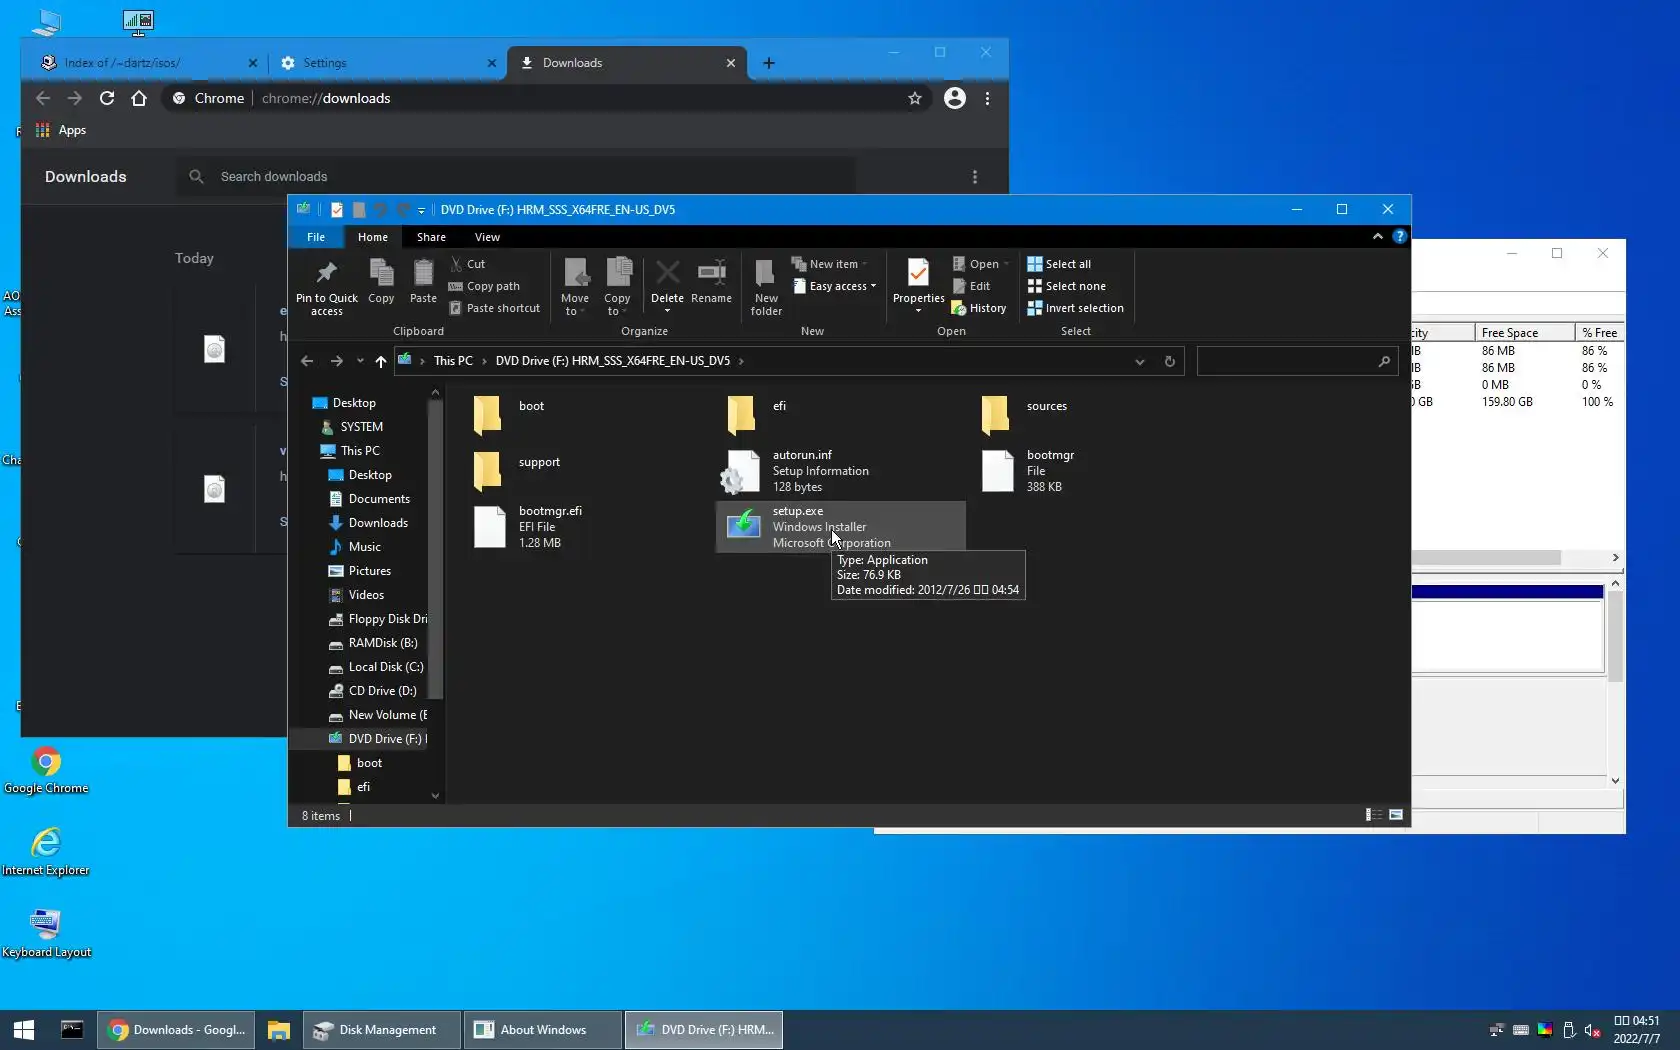
Task: Expand the Easy access dropdown
Action: [x=873, y=286]
